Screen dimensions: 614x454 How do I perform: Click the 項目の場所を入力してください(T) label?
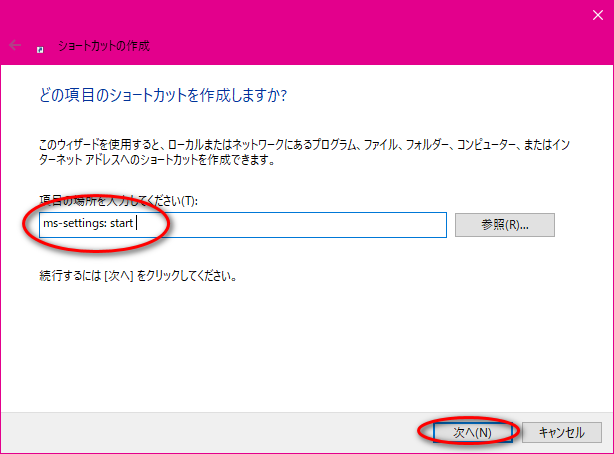(x=118, y=201)
